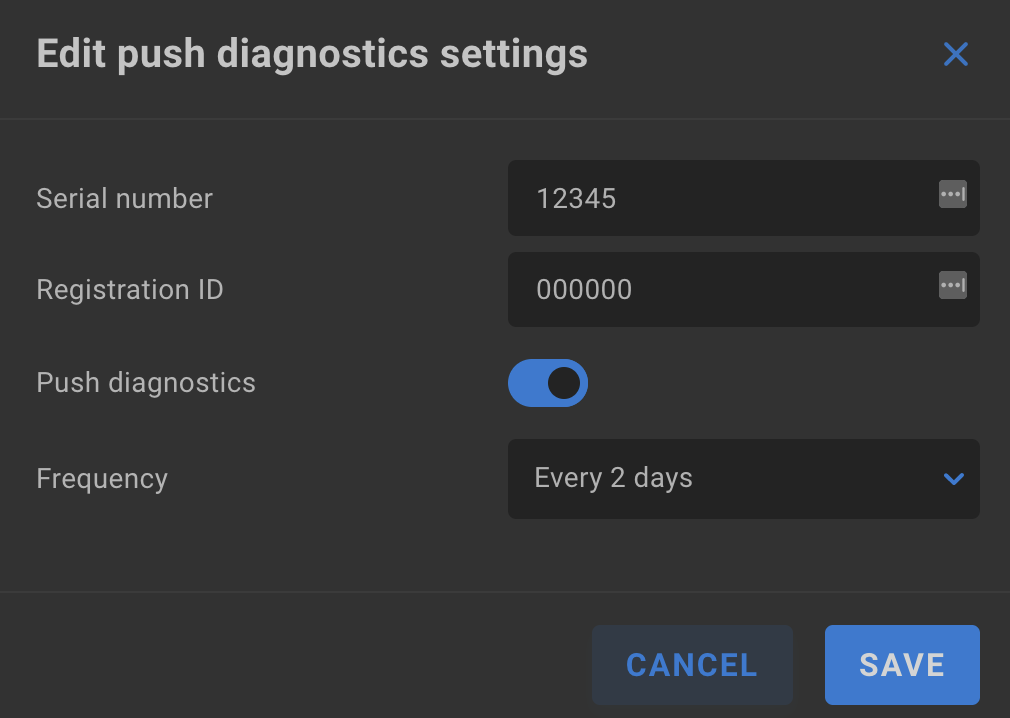Close the Edit push diagnostics settings dialog

click(955, 54)
